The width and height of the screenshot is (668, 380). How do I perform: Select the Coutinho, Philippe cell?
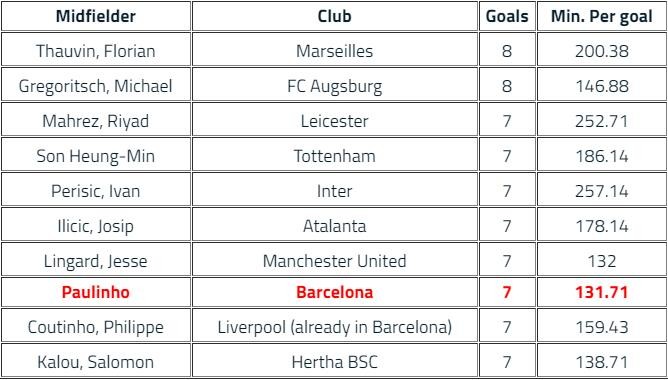[x=96, y=327]
